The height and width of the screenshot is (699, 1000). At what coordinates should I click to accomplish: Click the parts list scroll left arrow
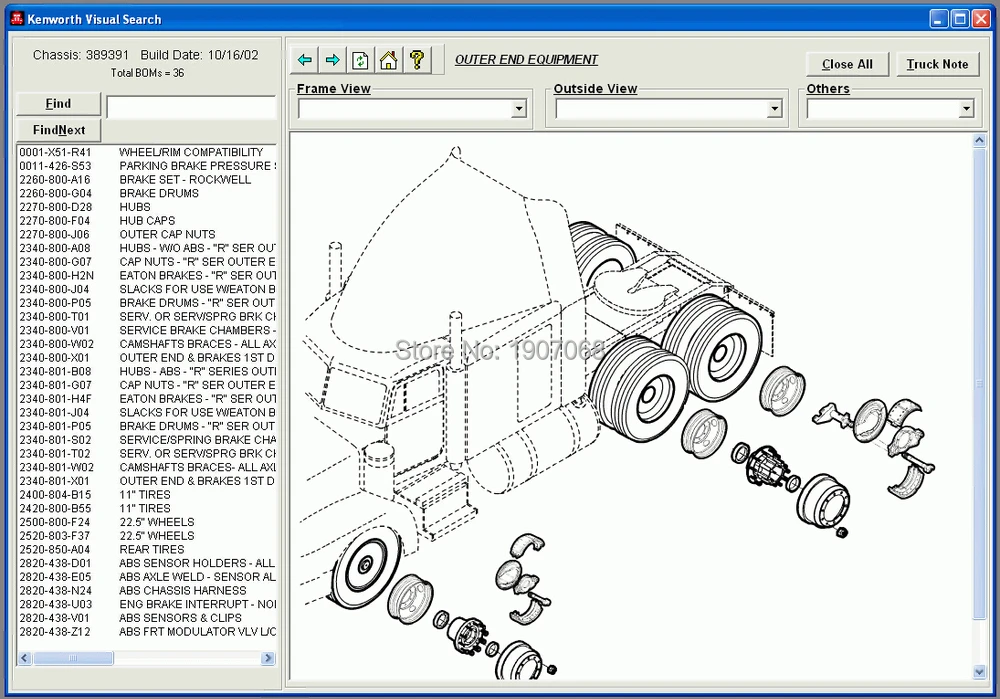[24, 658]
